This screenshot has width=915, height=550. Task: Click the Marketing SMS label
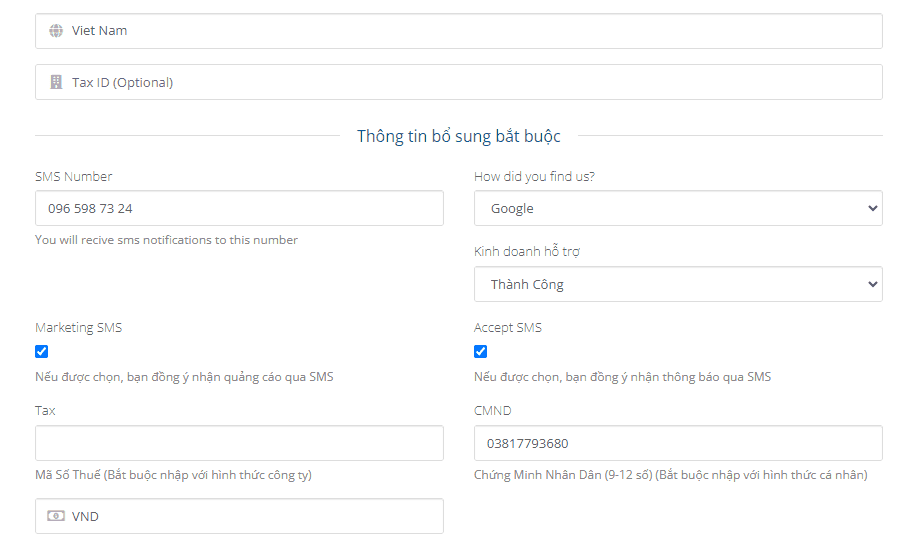79,328
